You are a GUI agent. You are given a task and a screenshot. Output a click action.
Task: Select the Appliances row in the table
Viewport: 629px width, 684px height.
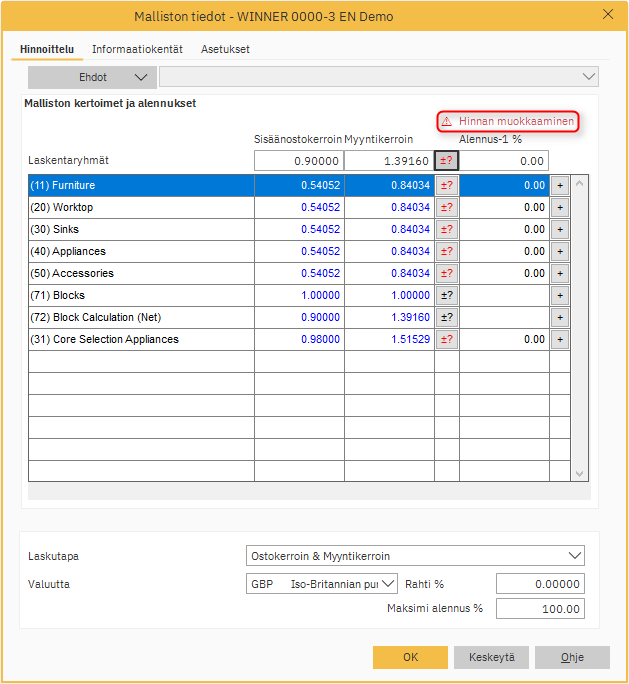[140, 251]
